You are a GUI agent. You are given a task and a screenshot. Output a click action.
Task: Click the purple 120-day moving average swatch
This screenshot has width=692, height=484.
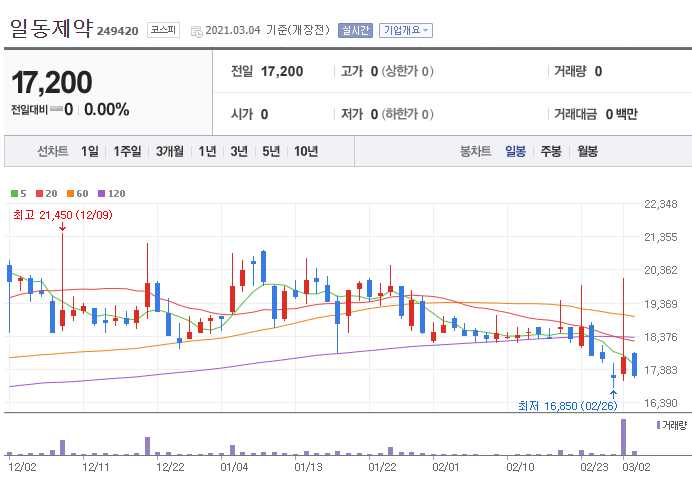(x=102, y=194)
